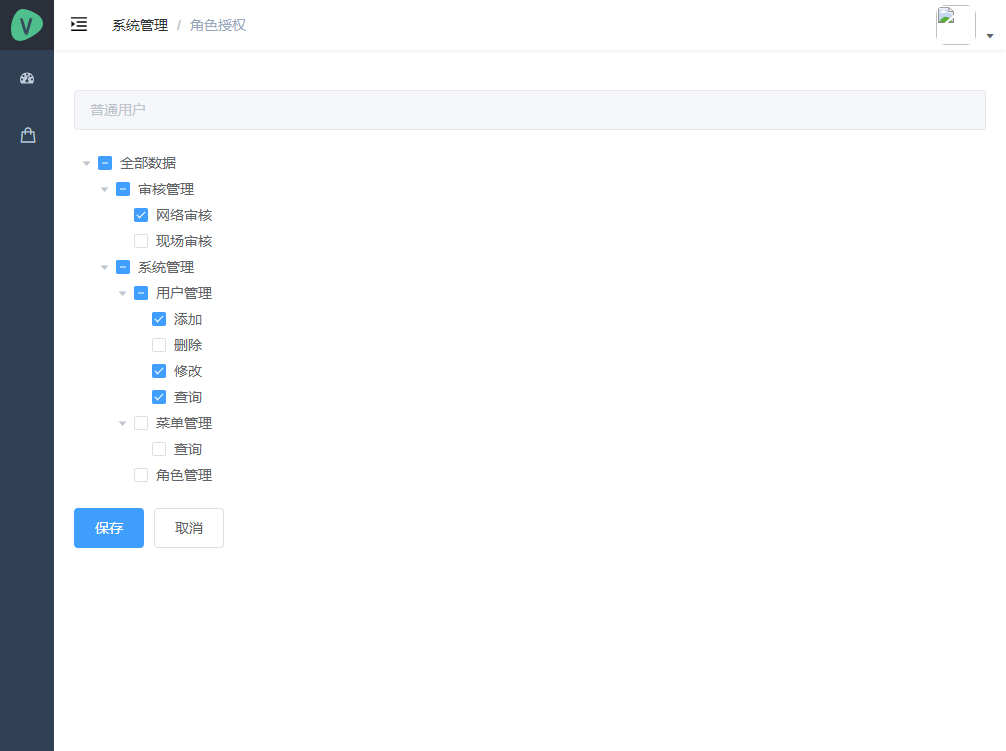Select the 审核管理 tree label
This screenshot has width=1006, height=751.
pos(166,189)
